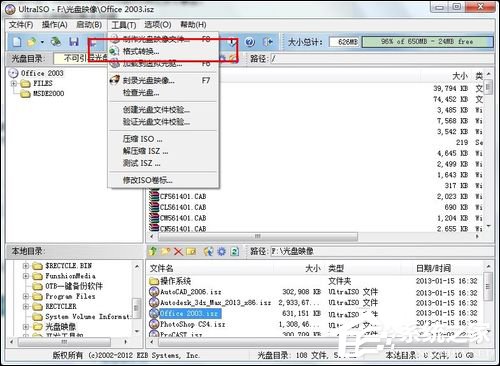The height and width of the screenshot is (366, 500).
Task: Click the MSDE2000 folder icon
Action: tap(25, 94)
